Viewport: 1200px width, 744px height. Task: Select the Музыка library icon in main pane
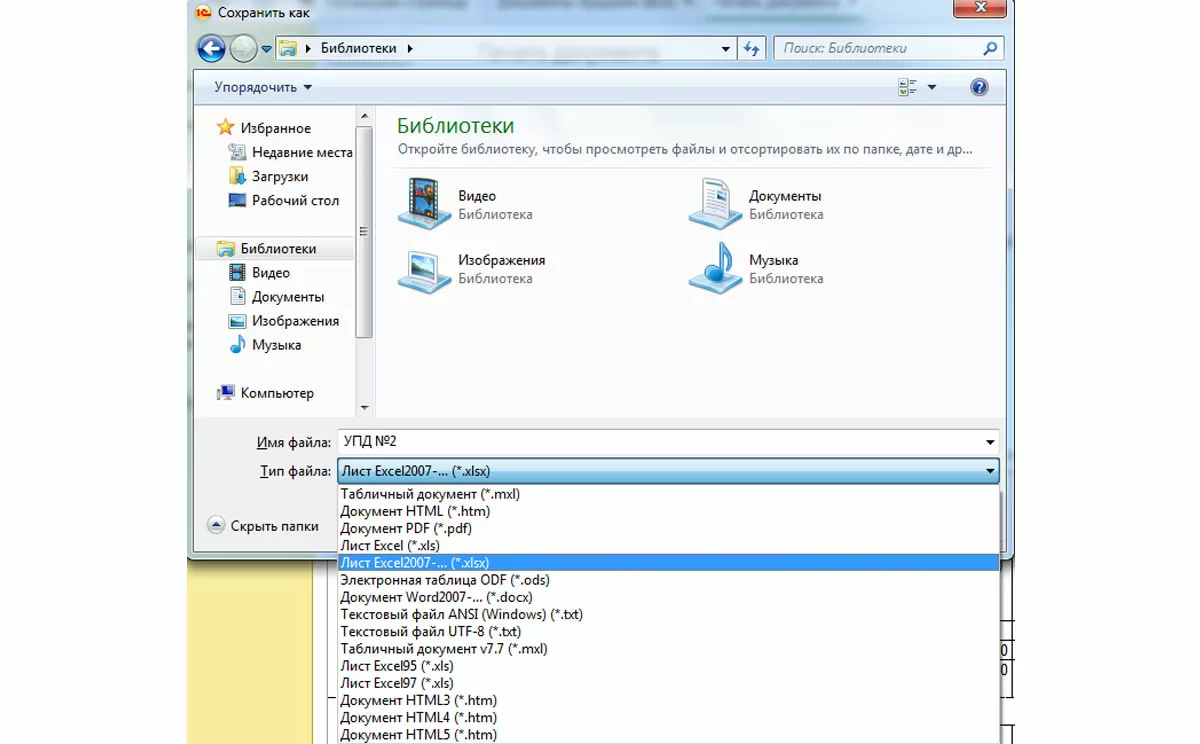click(x=715, y=267)
